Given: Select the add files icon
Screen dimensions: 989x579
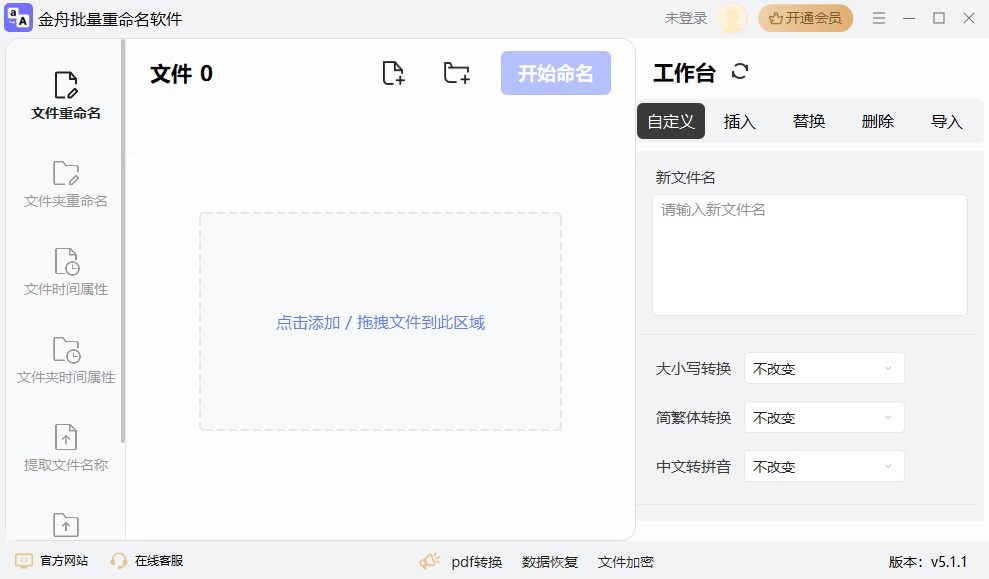Looking at the screenshot, I should [x=393, y=72].
